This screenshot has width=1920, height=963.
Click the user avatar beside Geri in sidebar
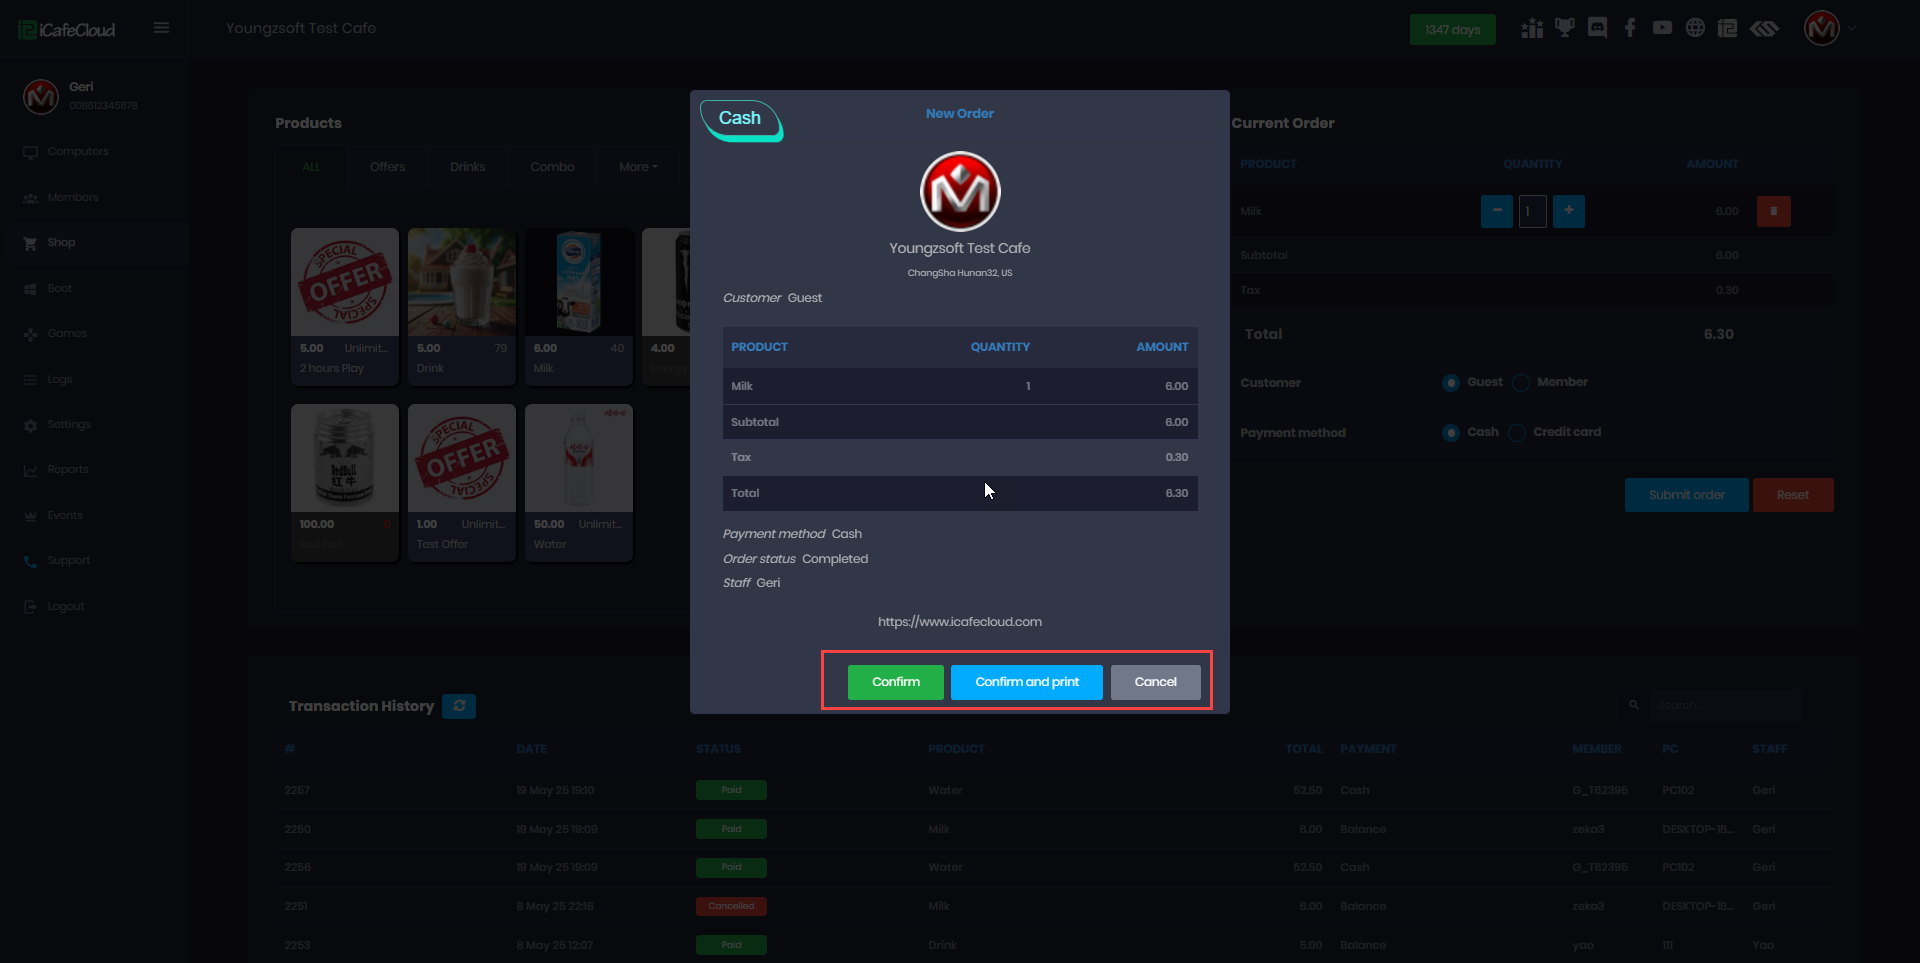click(41, 97)
